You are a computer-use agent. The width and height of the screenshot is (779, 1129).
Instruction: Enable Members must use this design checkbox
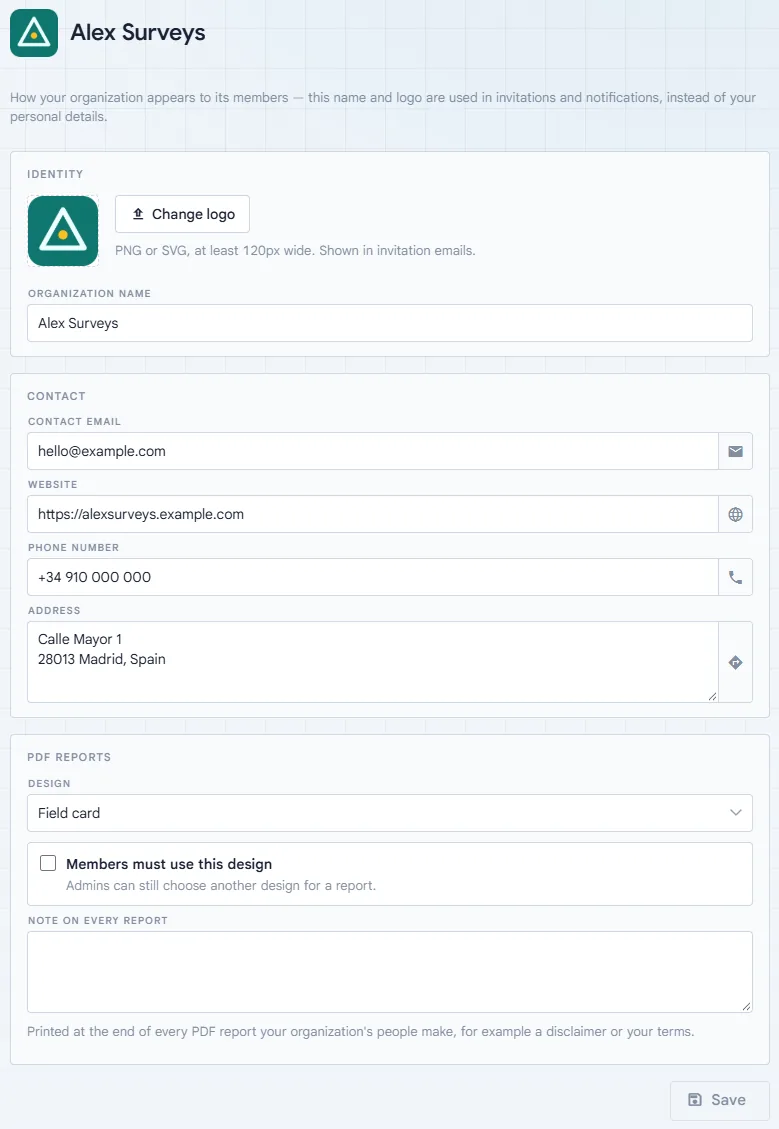[x=48, y=863]
